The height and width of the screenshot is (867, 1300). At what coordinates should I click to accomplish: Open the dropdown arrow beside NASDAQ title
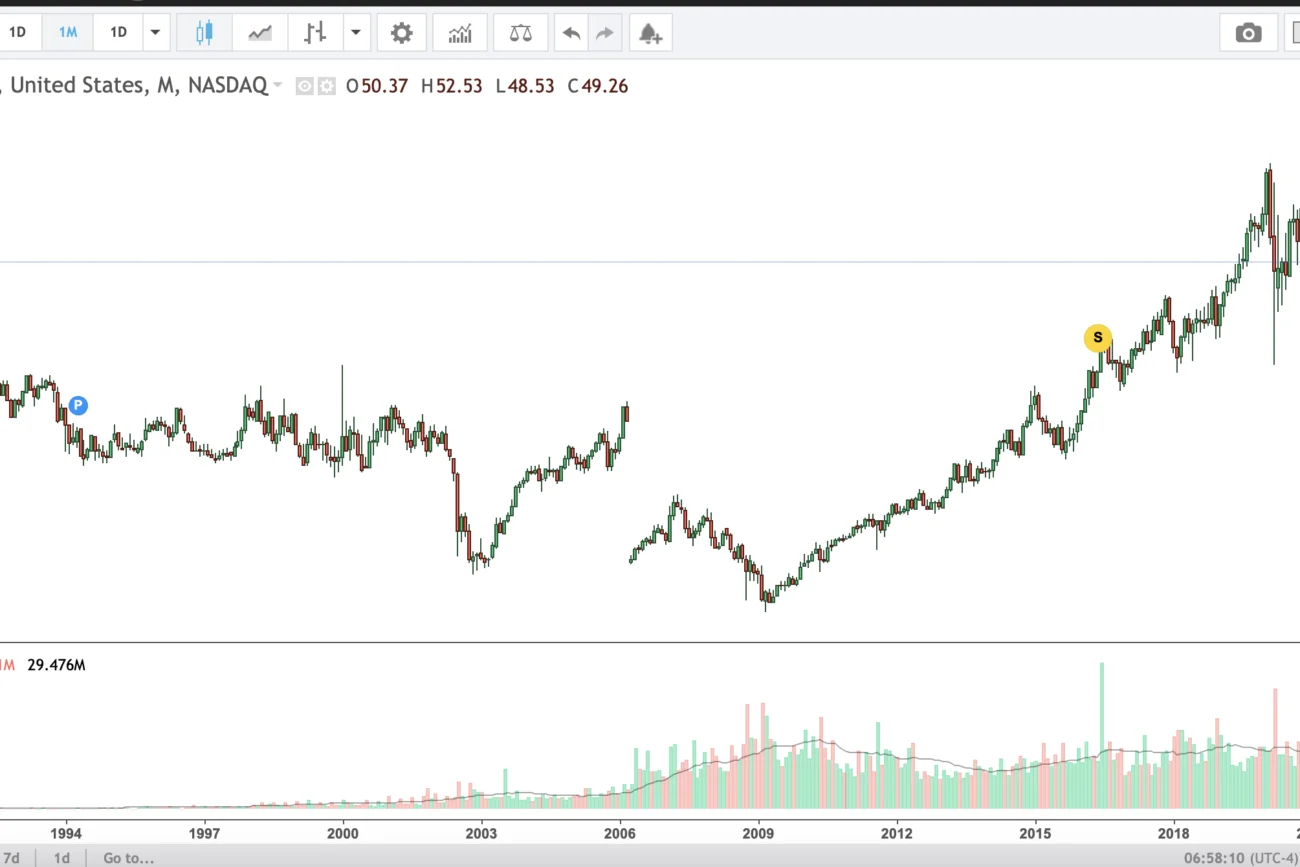278,86
